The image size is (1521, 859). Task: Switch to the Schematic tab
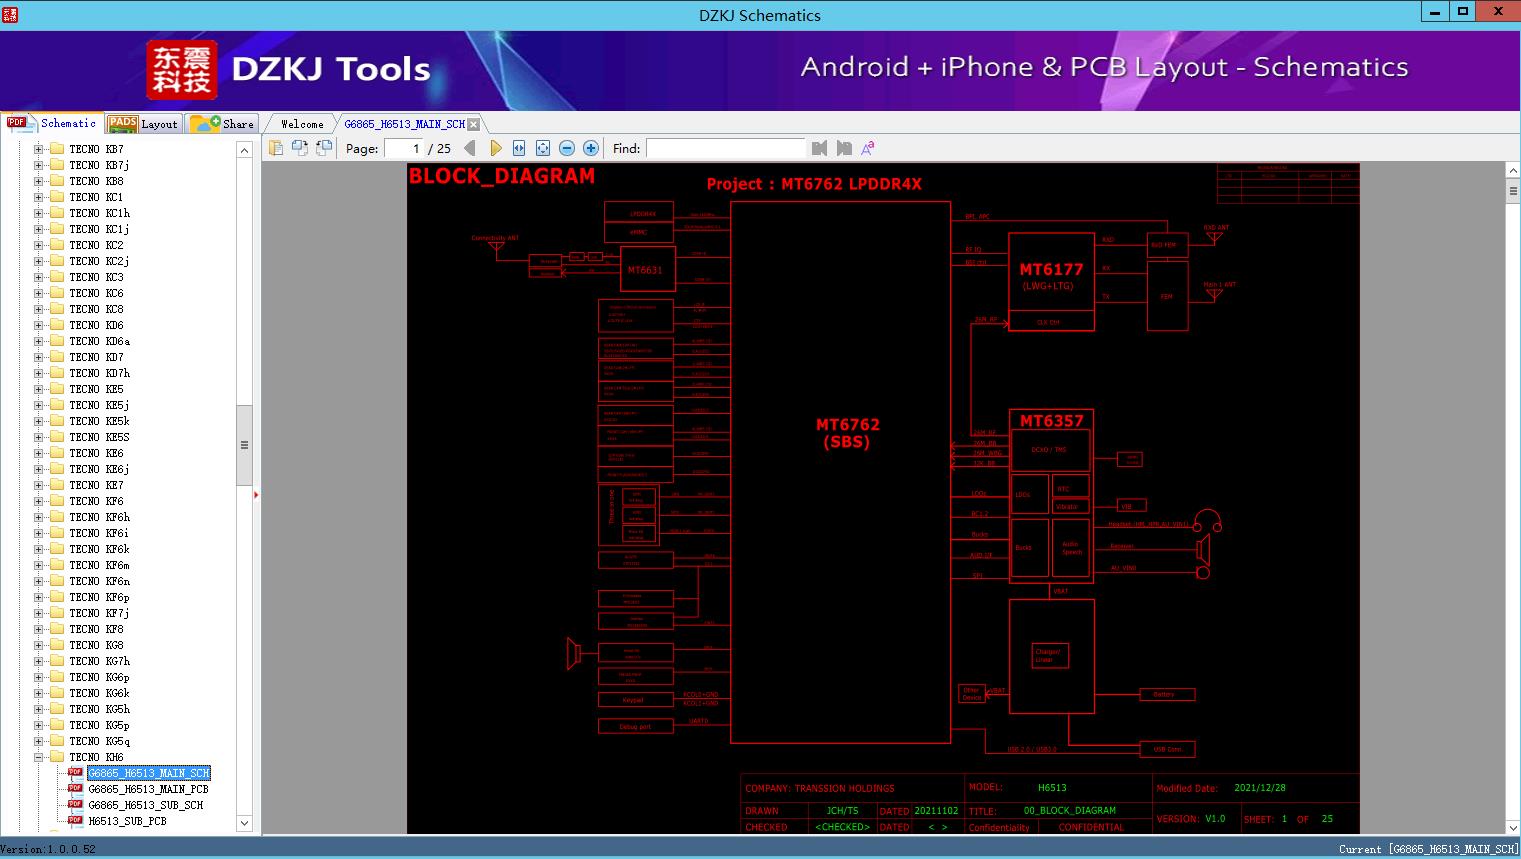tap(52, 123)
